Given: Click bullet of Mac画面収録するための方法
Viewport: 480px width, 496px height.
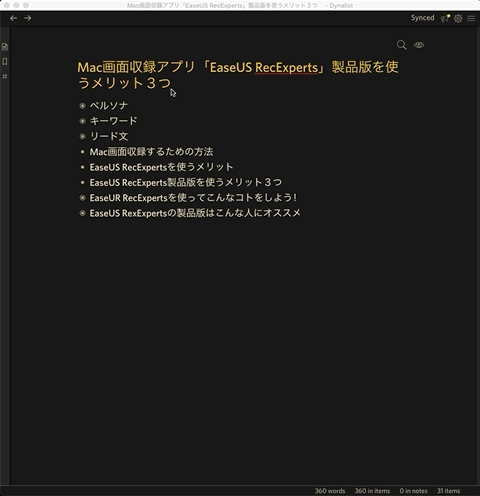Looking at the screenshot, I should click(x=82, y=152).
